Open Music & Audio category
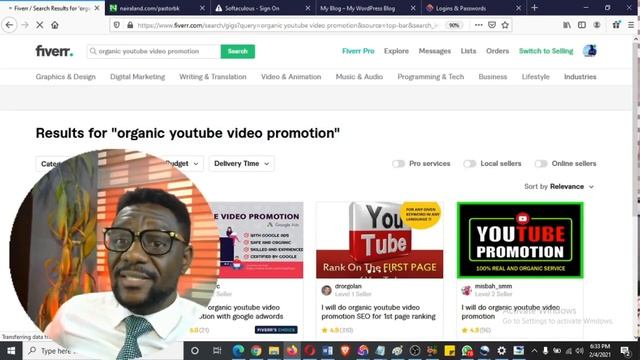The height and width of the screenshot is (360, 640). pos(359,77)
